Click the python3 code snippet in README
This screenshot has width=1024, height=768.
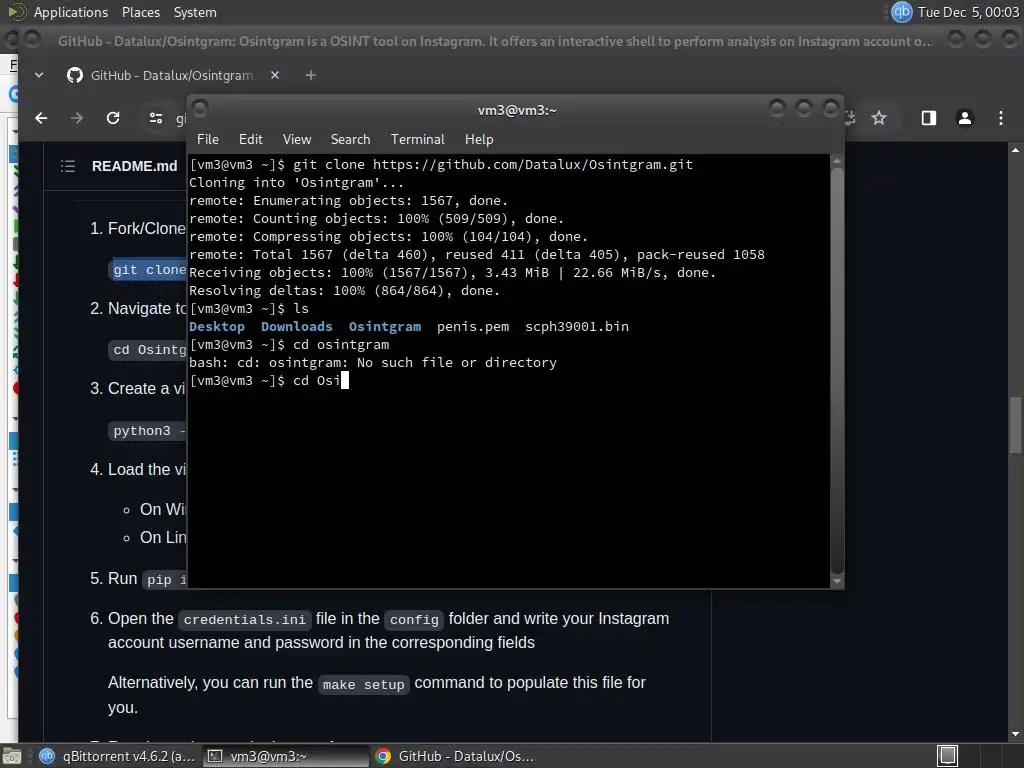[148, 431]
